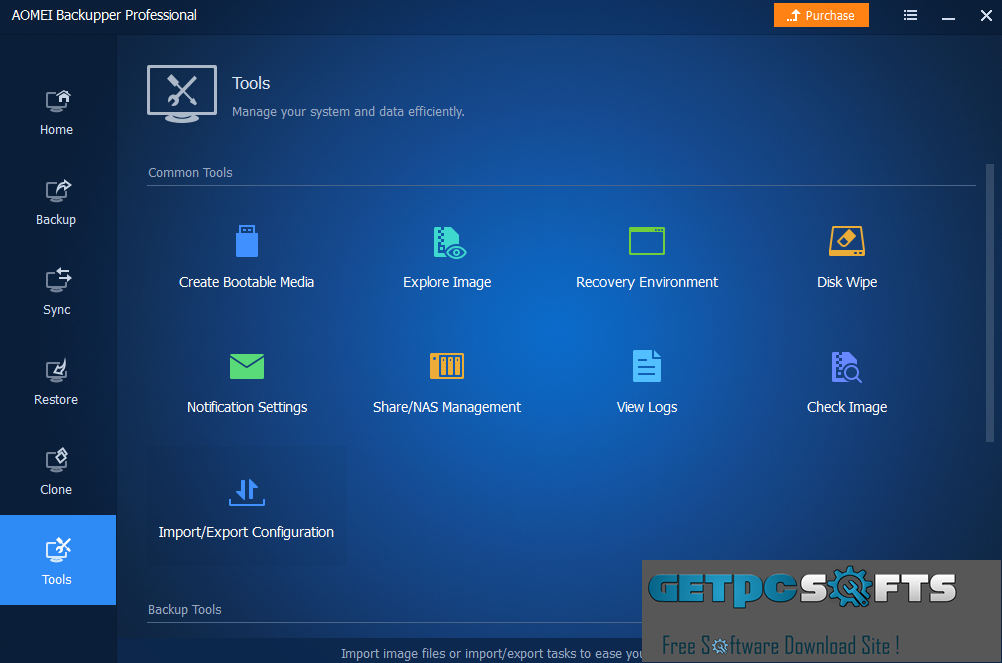Click the Tools page heading text
Screen dimensions: 1002x663
[251, 83]
